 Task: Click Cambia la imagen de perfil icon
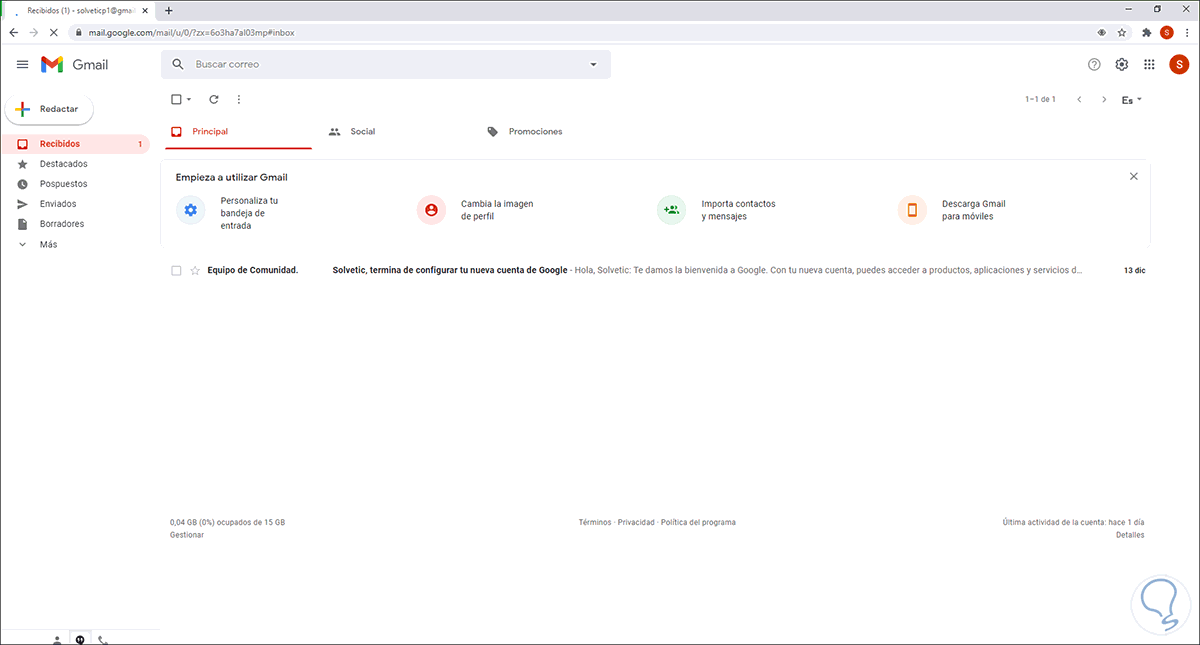click(x=431, y=210)
